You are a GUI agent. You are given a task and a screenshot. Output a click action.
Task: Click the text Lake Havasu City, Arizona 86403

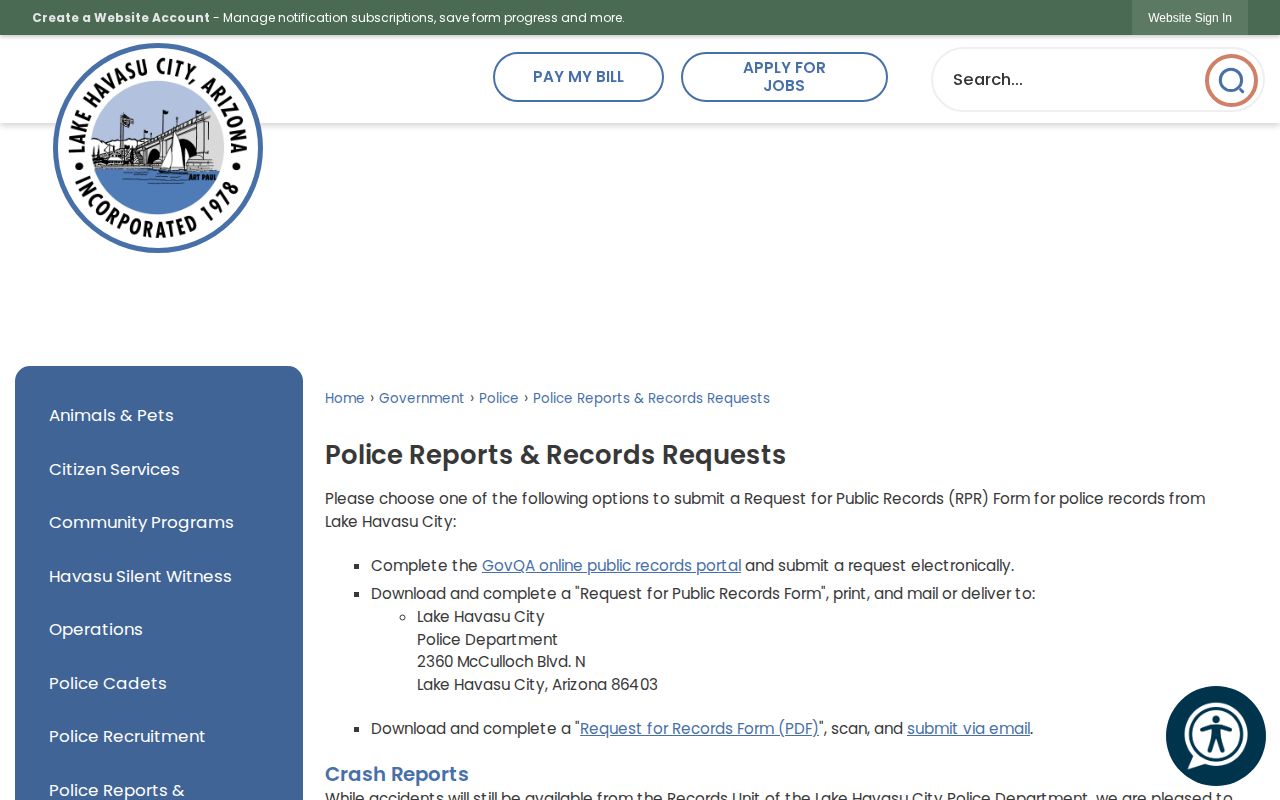537,685
